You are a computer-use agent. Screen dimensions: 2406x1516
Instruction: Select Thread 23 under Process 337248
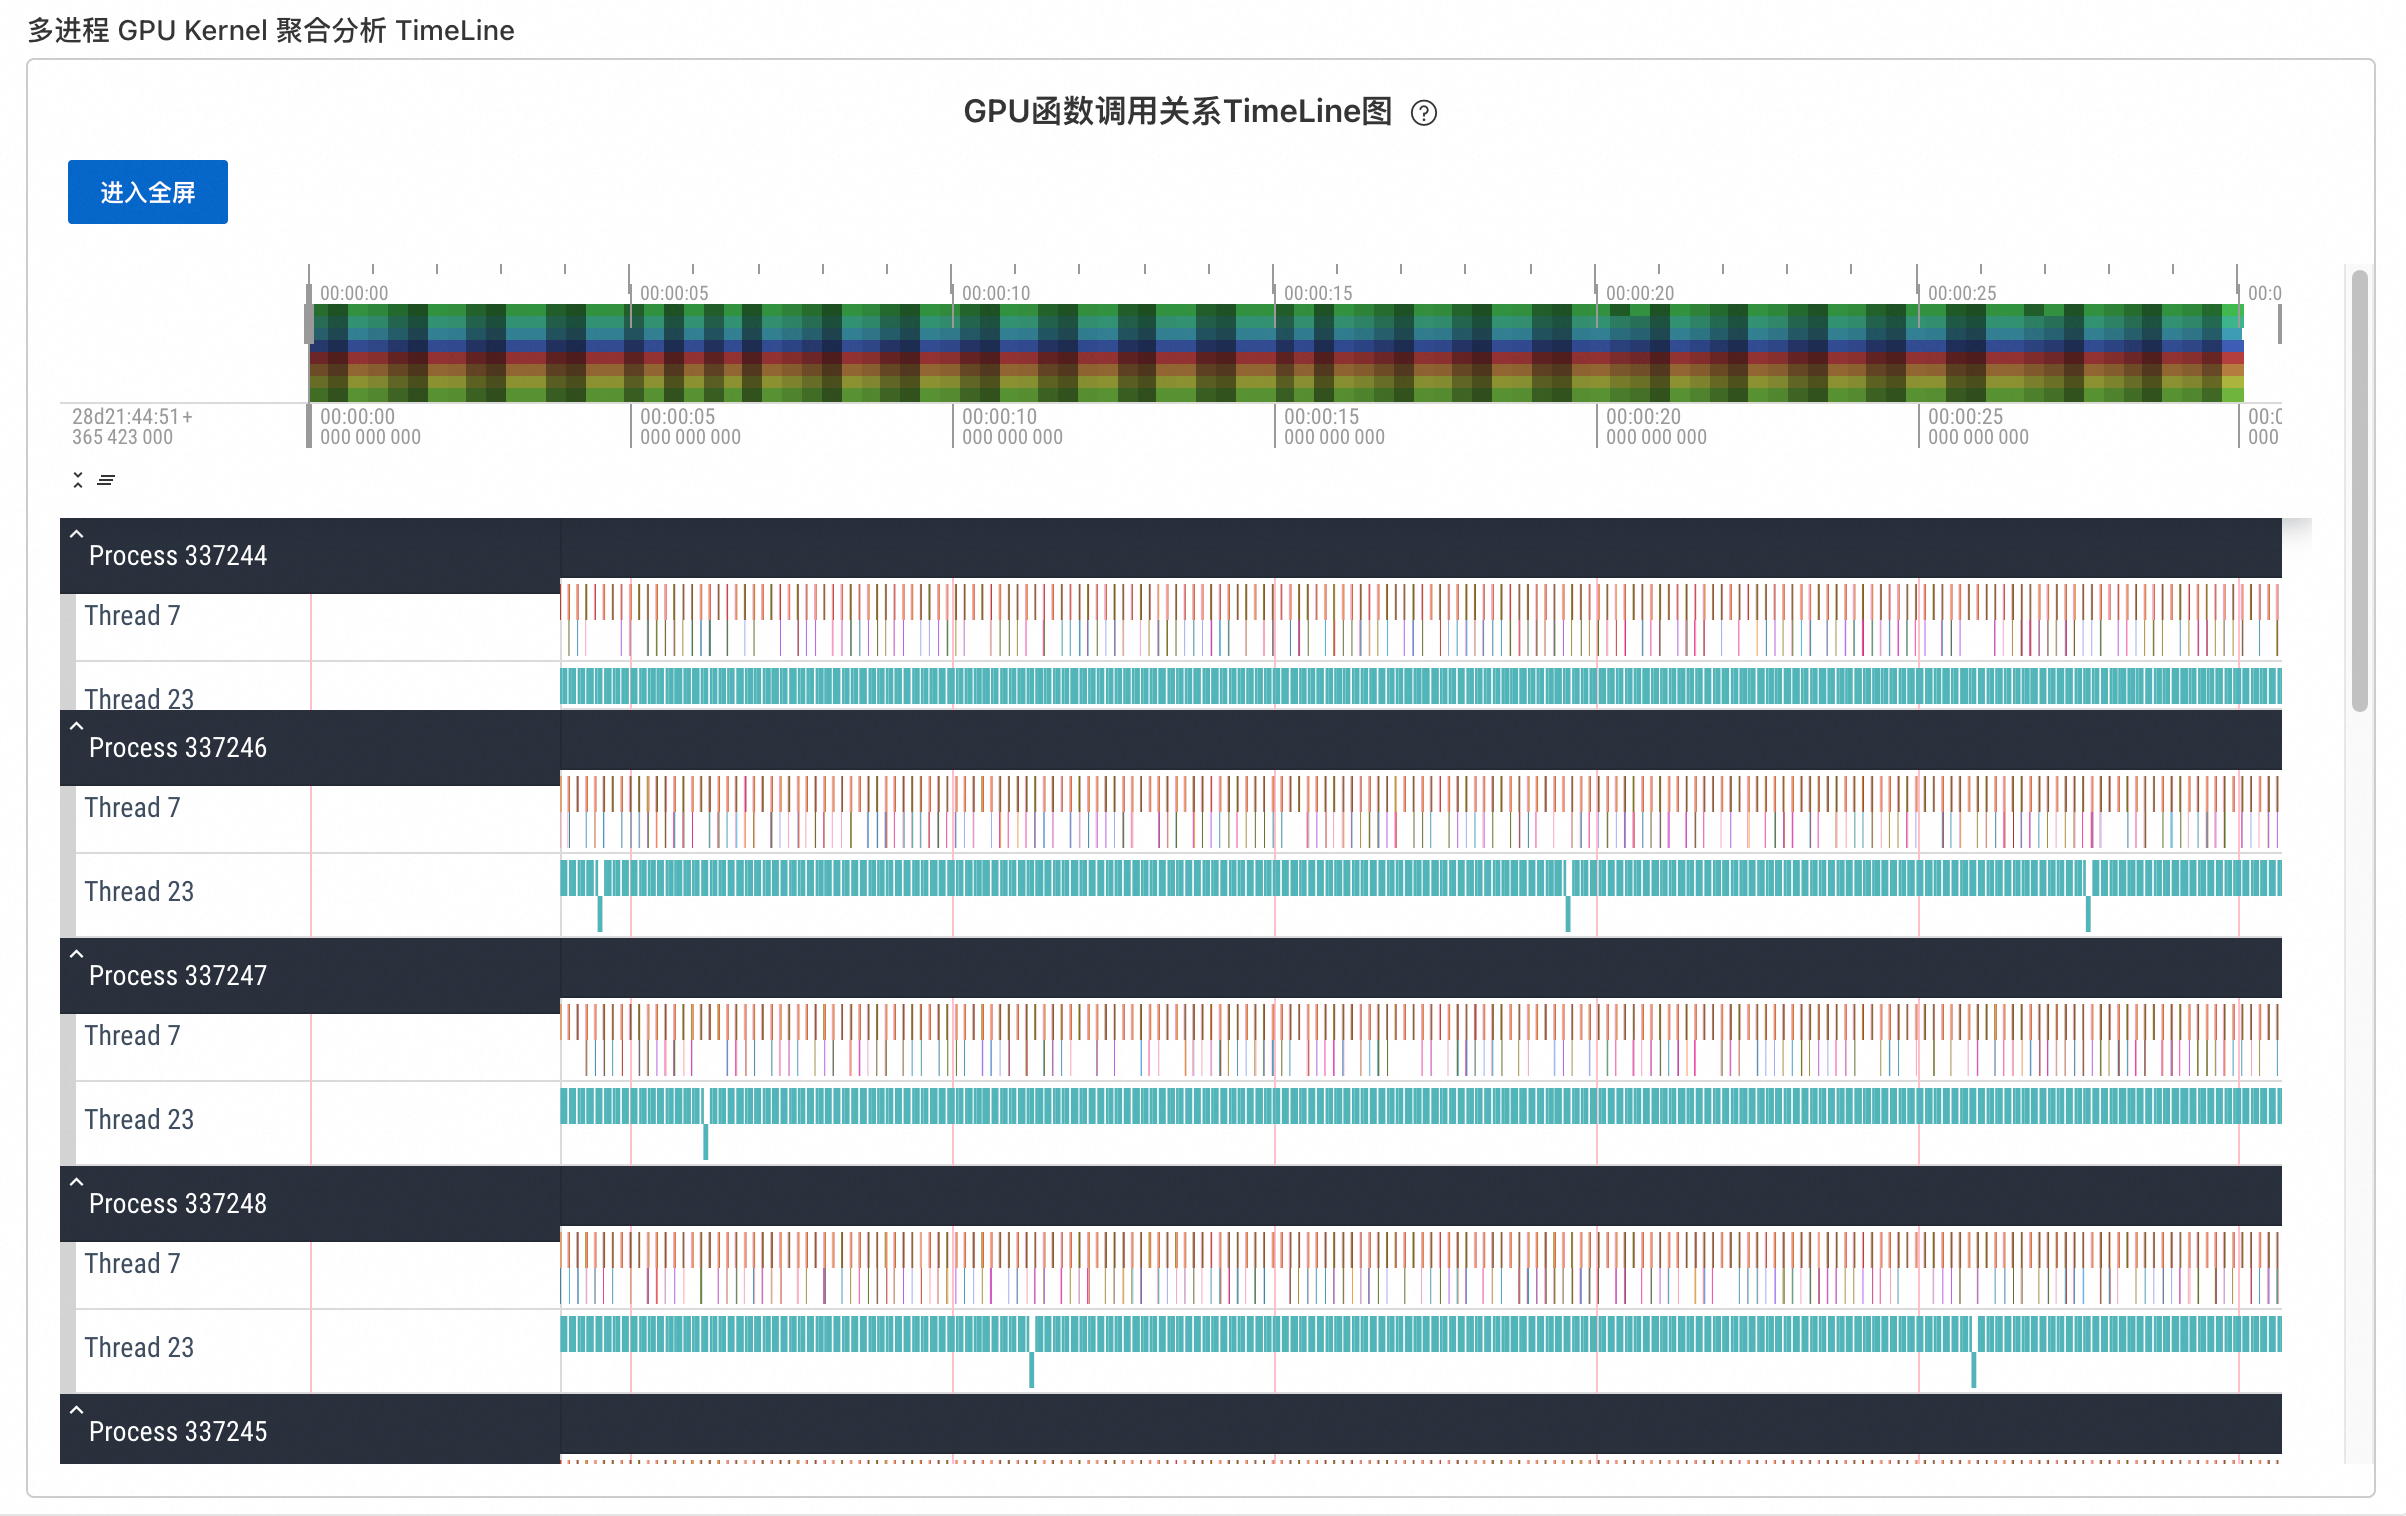pos(139,1348)
